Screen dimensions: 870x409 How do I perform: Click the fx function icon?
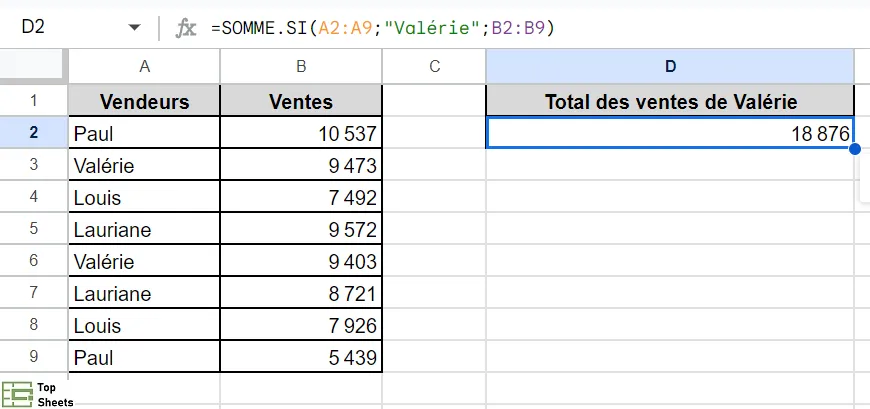(x=186, y=28)
